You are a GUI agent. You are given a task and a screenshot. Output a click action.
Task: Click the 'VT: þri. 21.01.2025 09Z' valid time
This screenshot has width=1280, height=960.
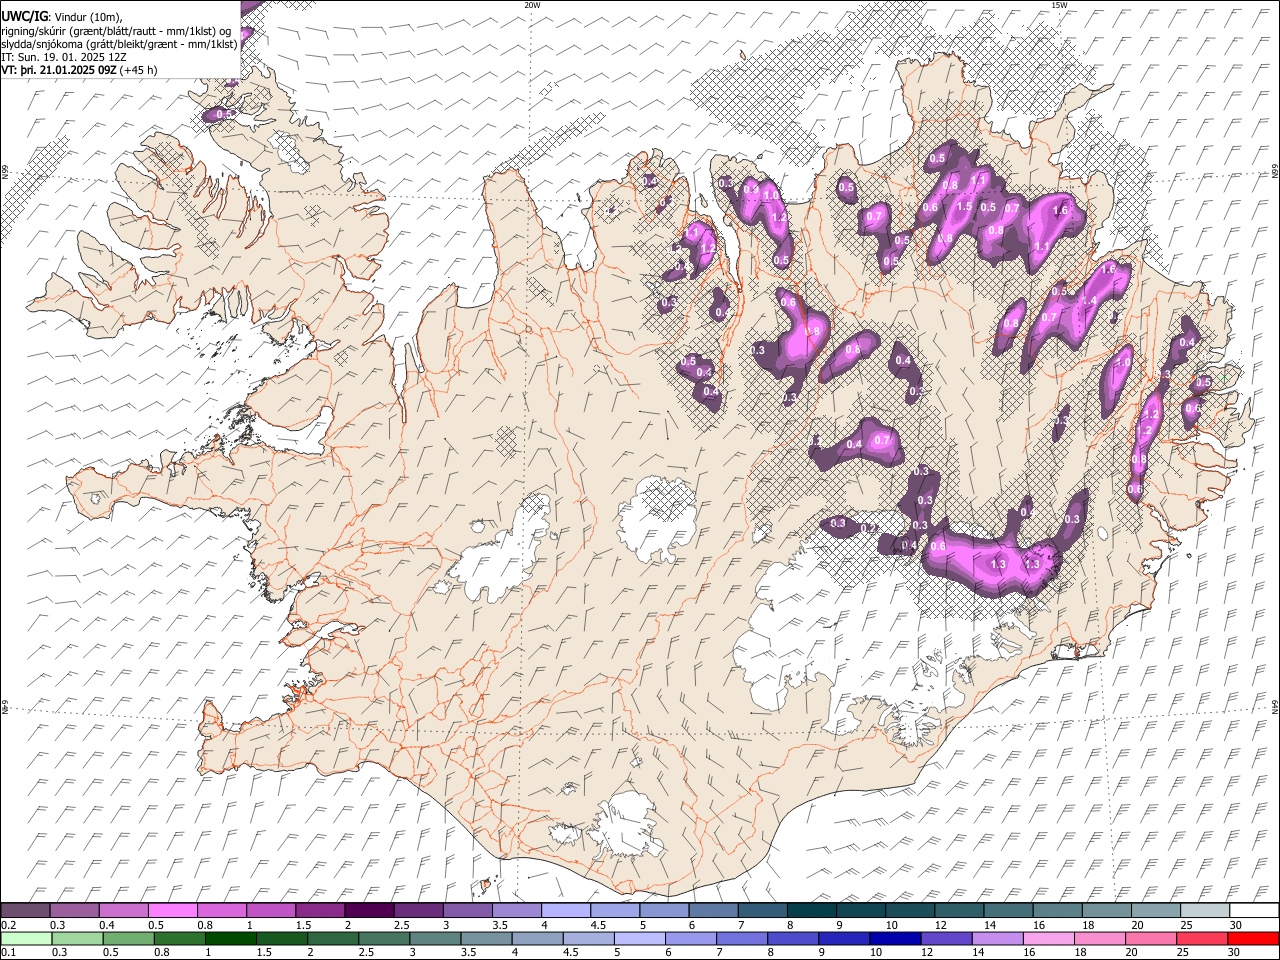tap(58, 70)
